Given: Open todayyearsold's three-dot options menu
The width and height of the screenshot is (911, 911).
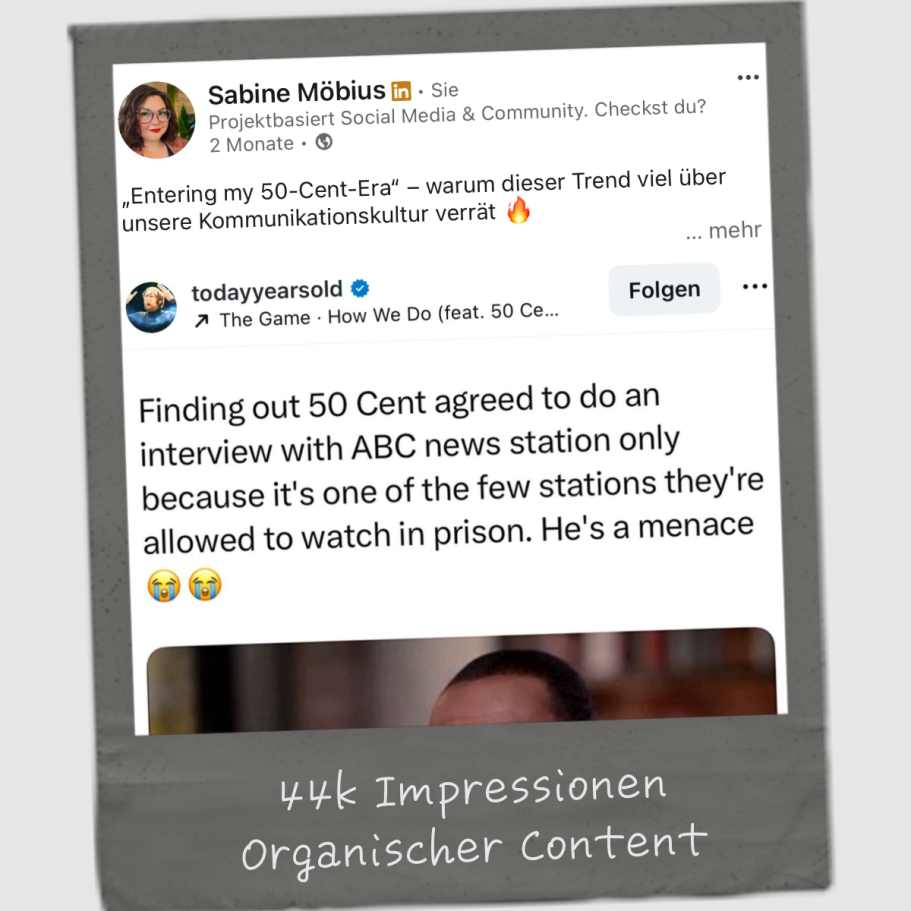Looking at the screenshot, I should [x=755, y=286].
